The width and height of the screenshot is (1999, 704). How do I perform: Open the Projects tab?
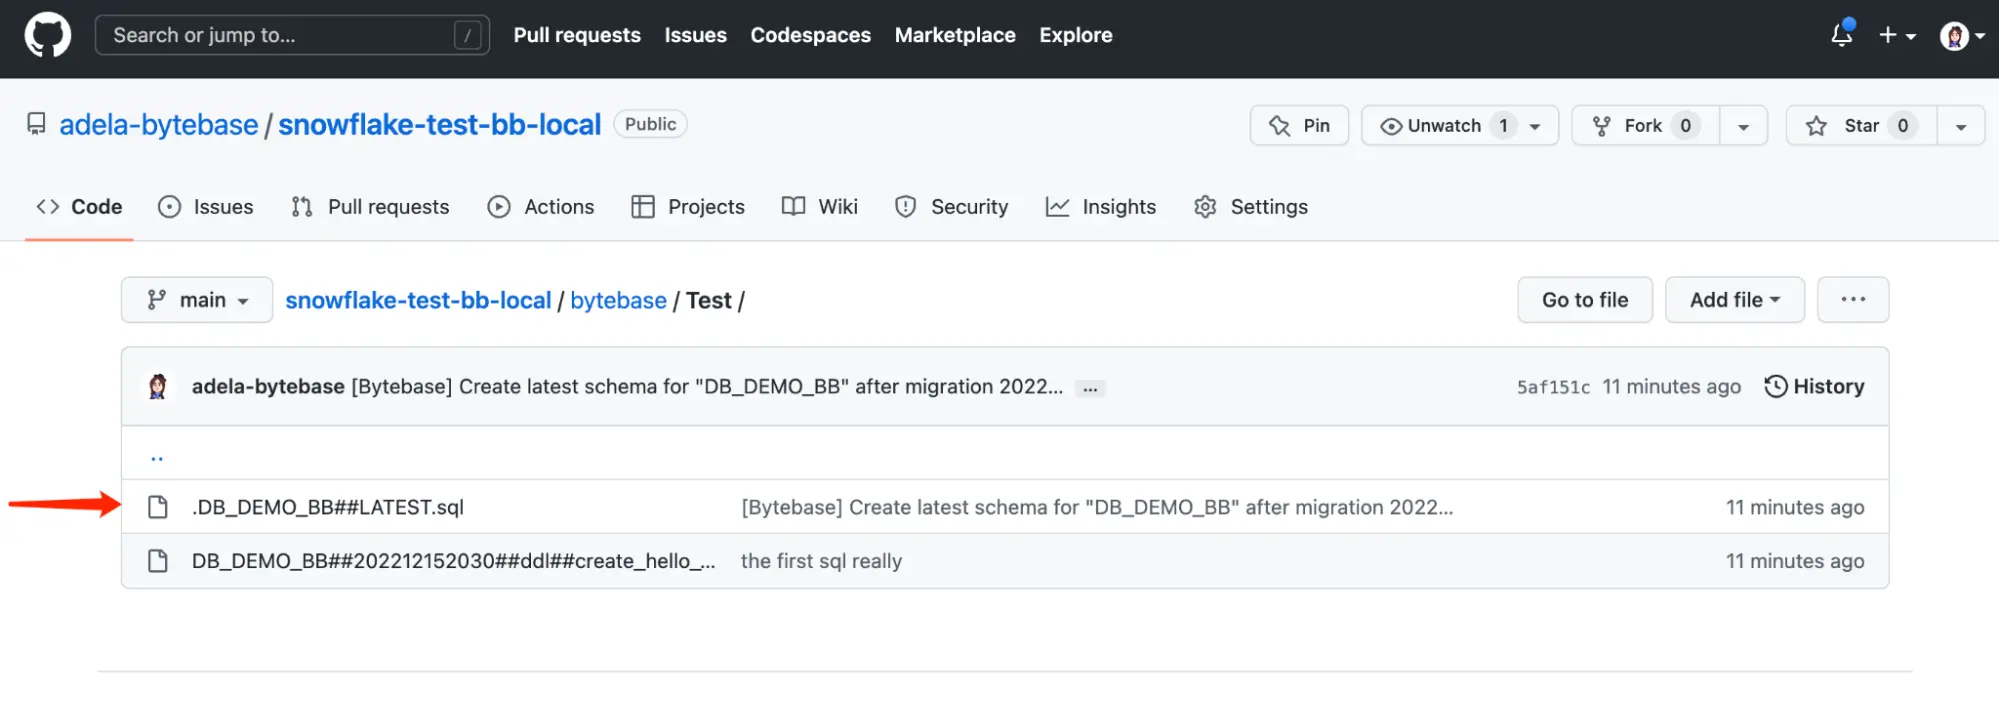coord(688,207)
